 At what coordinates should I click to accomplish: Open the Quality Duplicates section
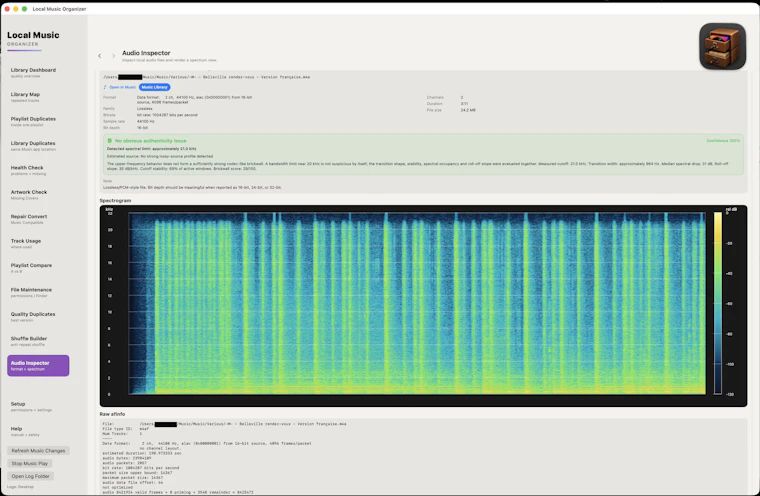pyautogui.click(x=33, y=317)
